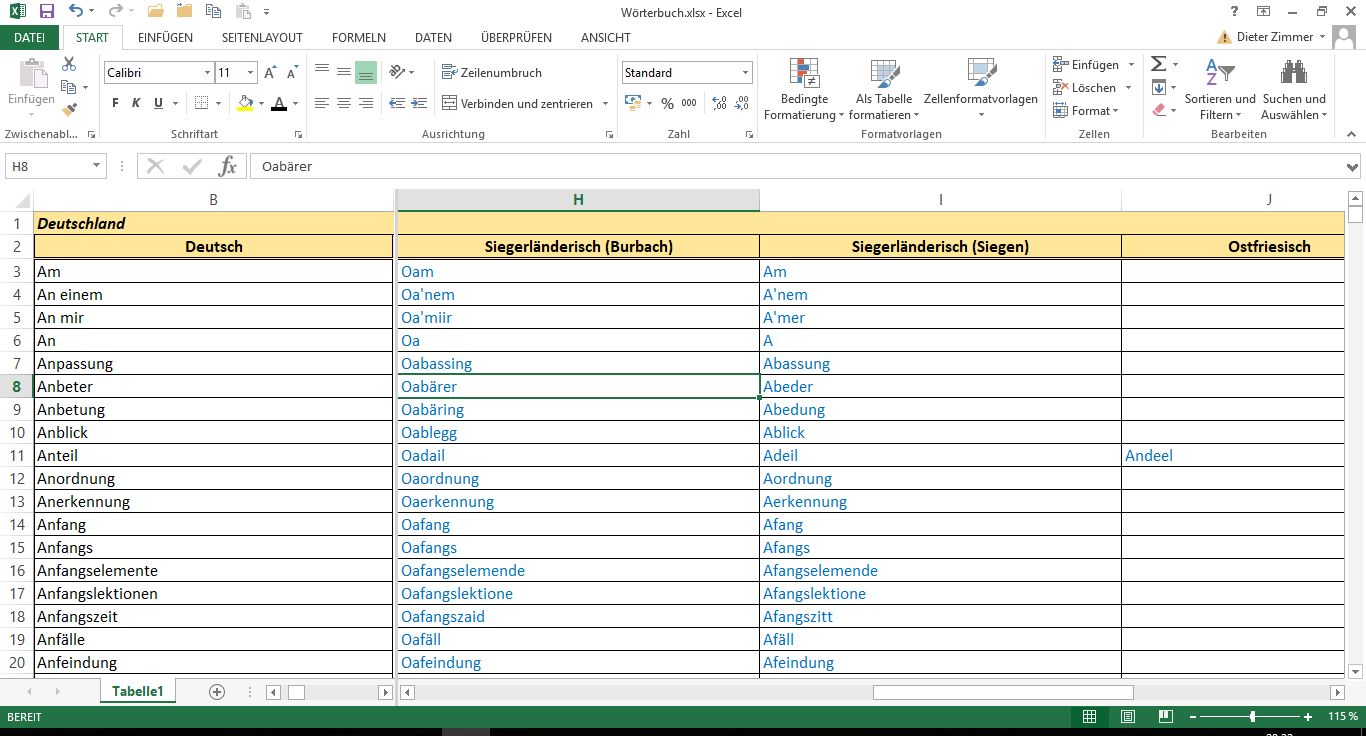Open Sortieren und Filtern
Viewport: 1366px width, 736px height.
pos(1220,90)
